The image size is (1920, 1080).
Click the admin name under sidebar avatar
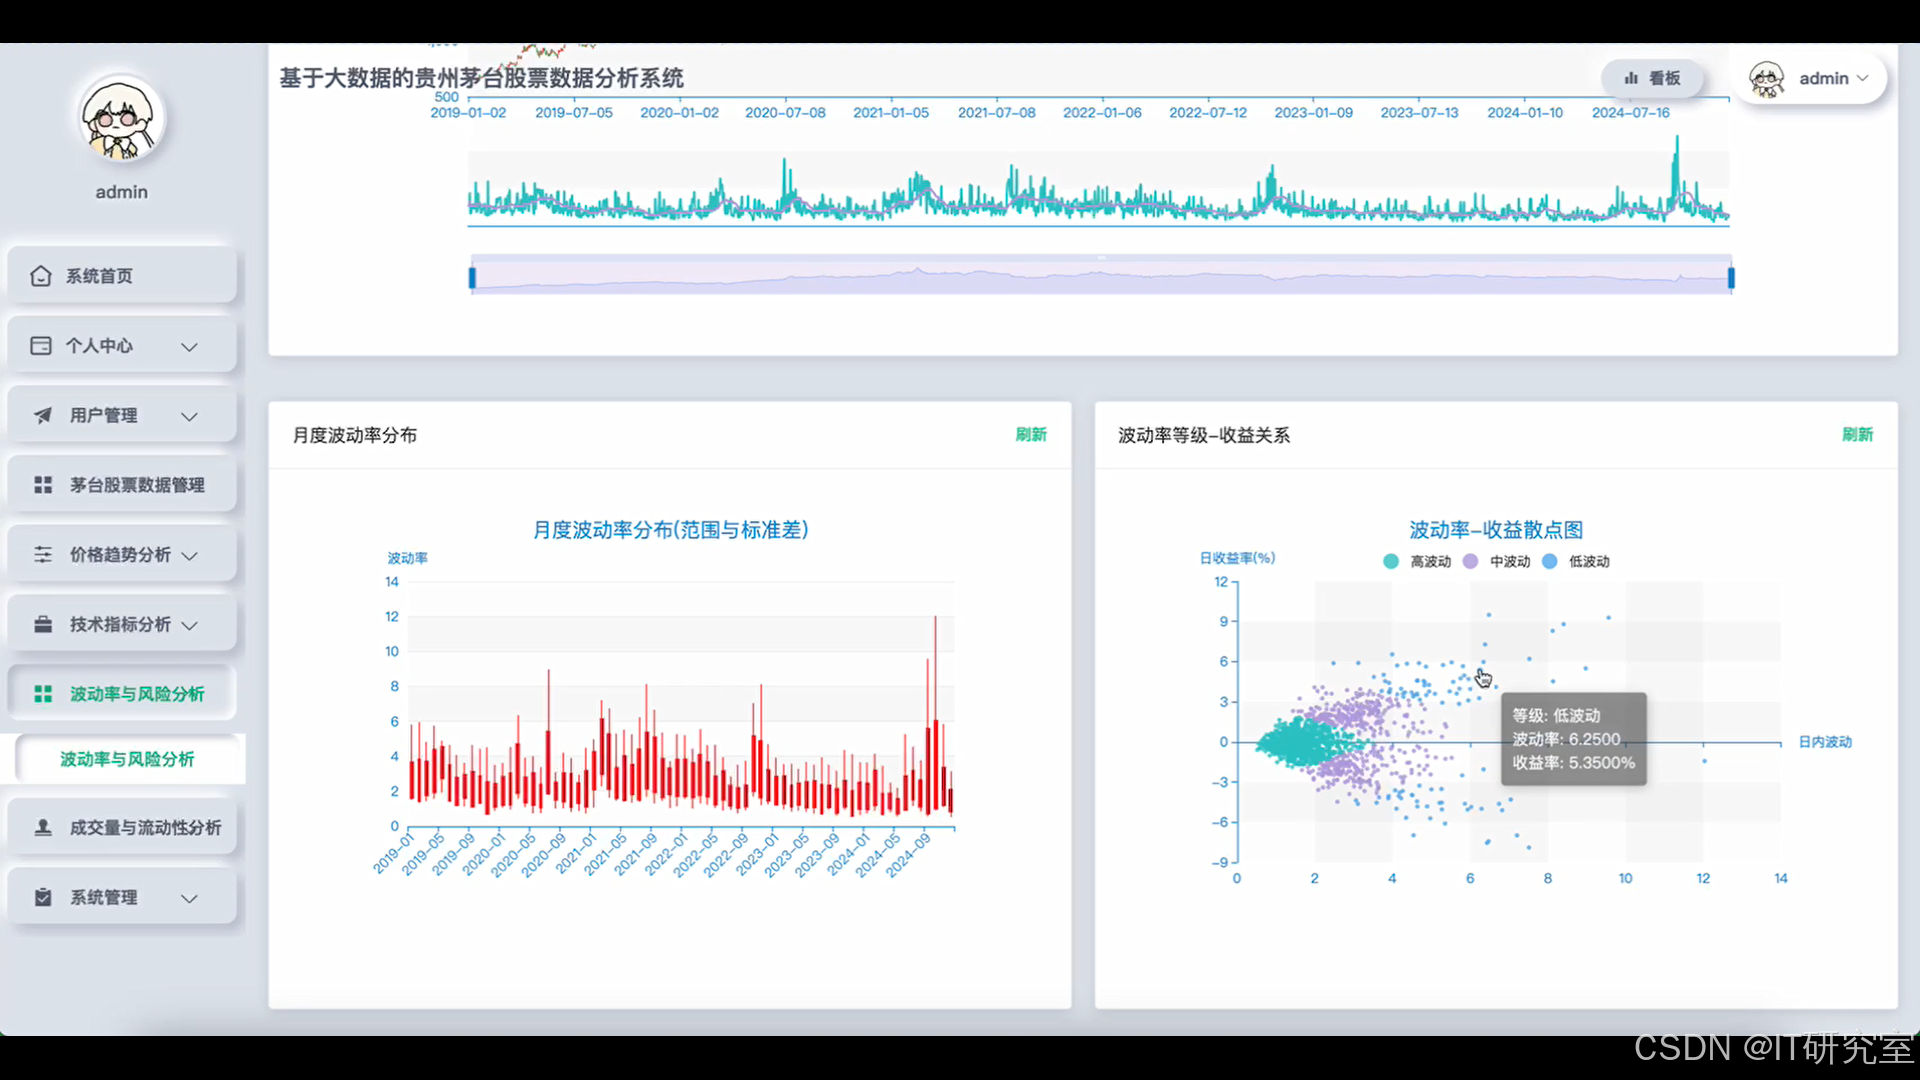tap(122, 192)
